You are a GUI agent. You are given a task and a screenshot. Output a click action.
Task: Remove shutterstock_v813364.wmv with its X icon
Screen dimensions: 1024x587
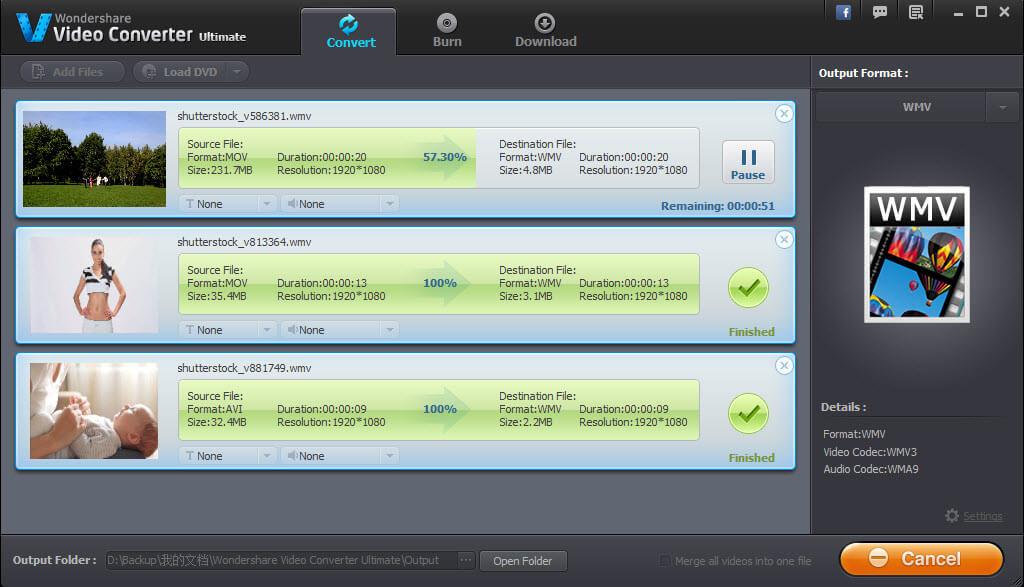784,240
